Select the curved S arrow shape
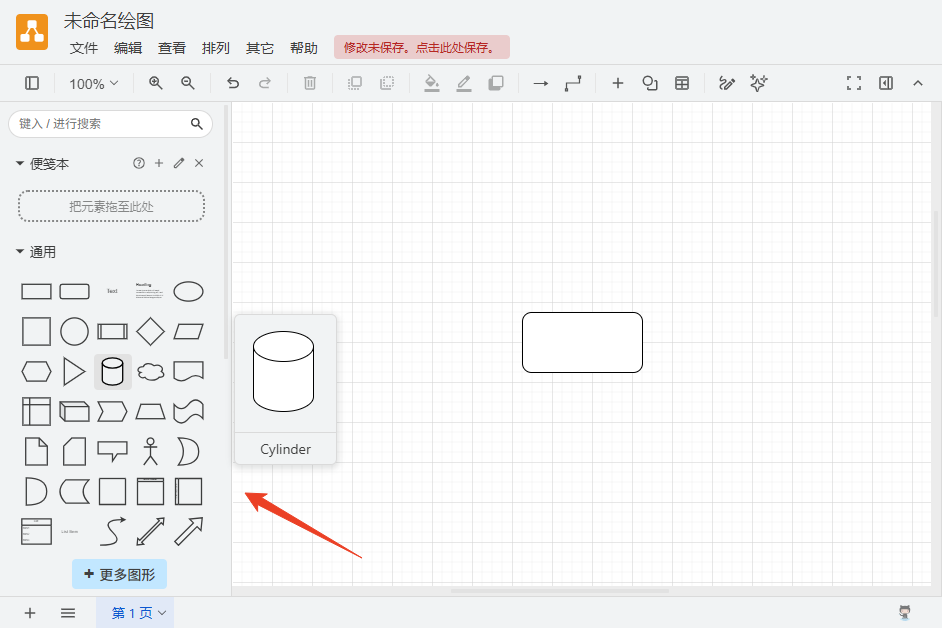Image resolution: width=942 pixels, height=628 pixels. pyautogui.click(x=112, y=531)
